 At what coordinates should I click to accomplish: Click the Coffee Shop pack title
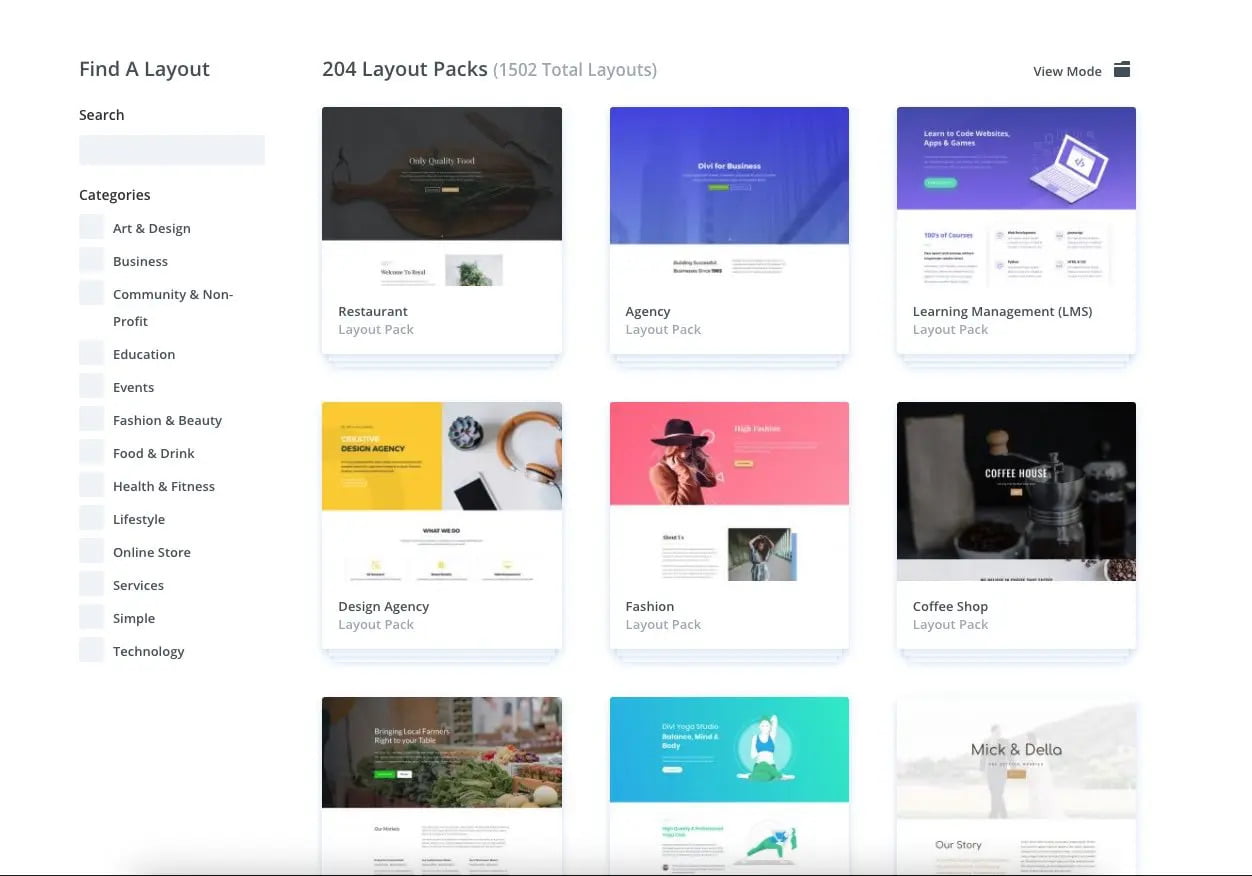[x=950, y=607]
